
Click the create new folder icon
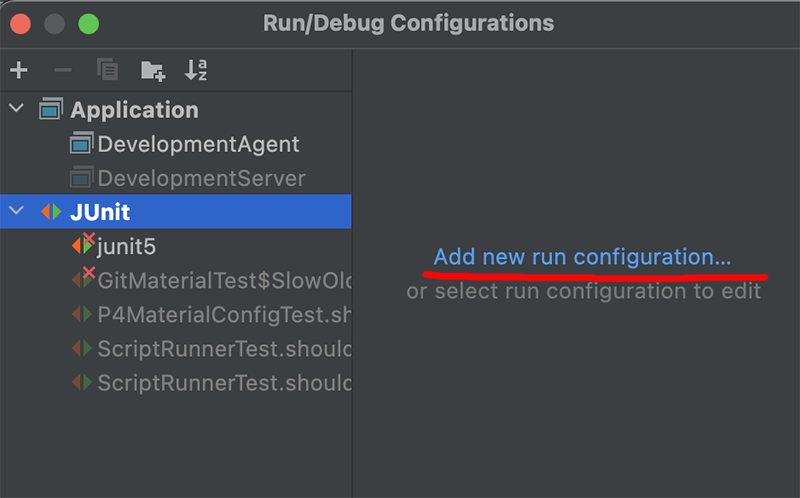pyautogui.click(x=153, y=70)
